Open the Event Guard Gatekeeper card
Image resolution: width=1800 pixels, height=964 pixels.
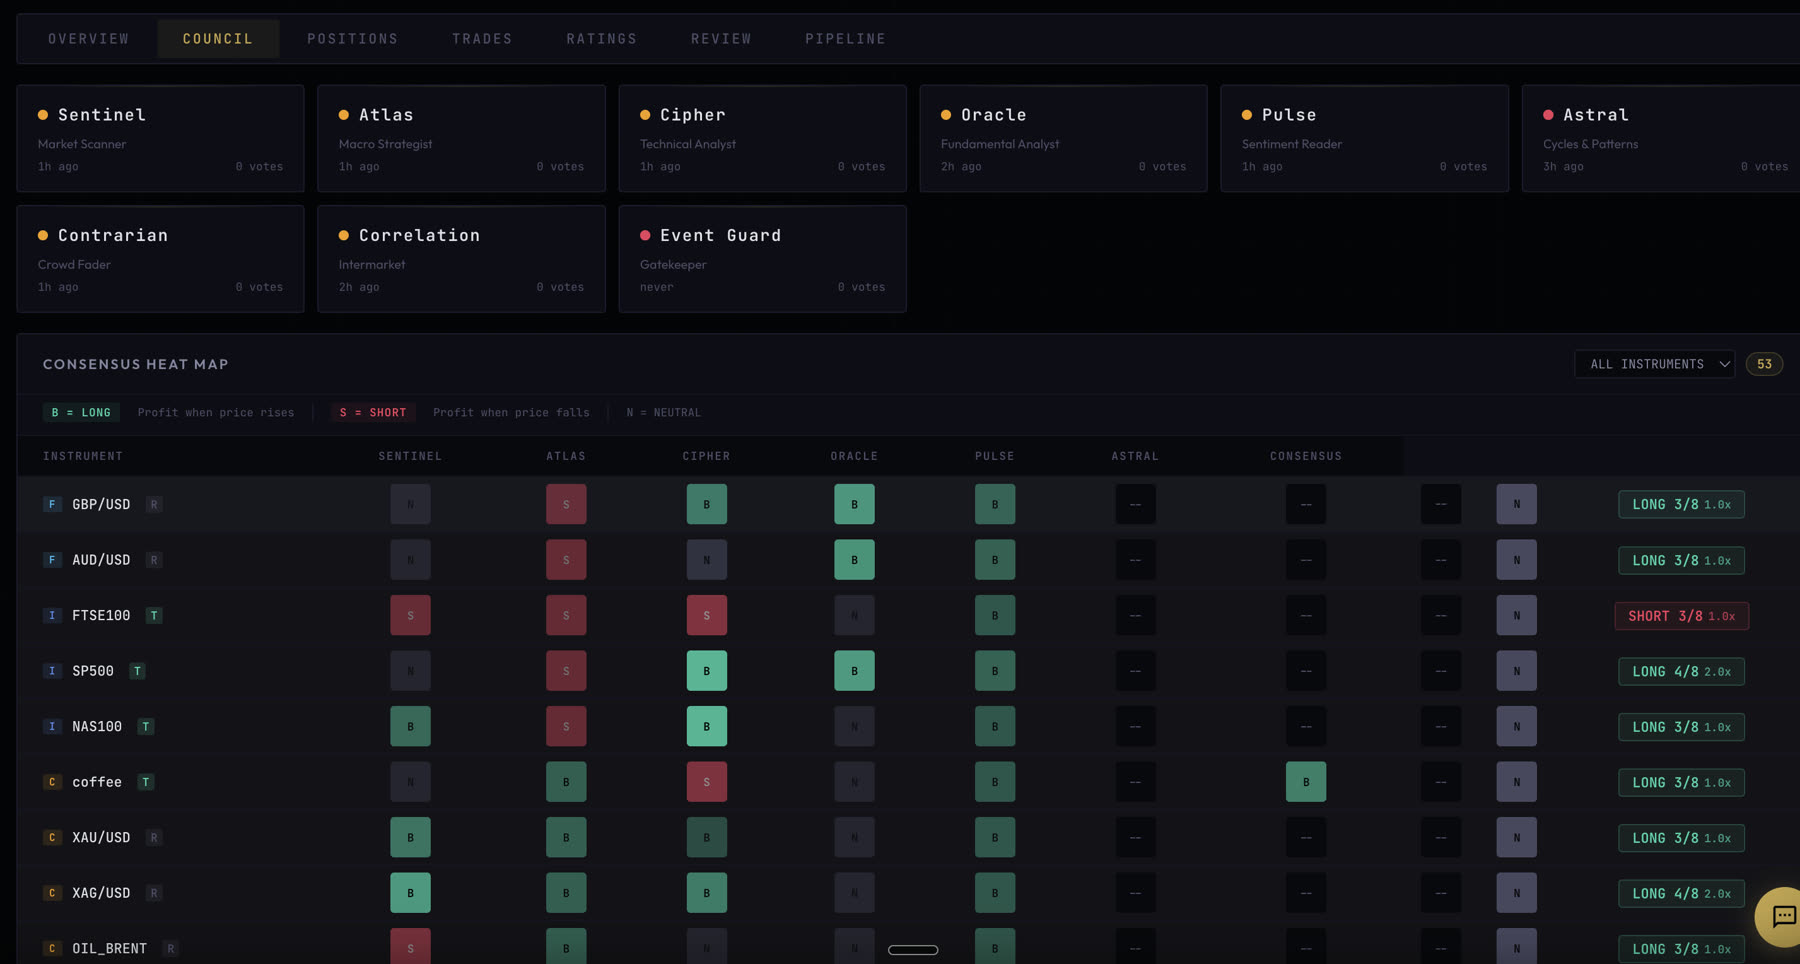click(762, 259)
